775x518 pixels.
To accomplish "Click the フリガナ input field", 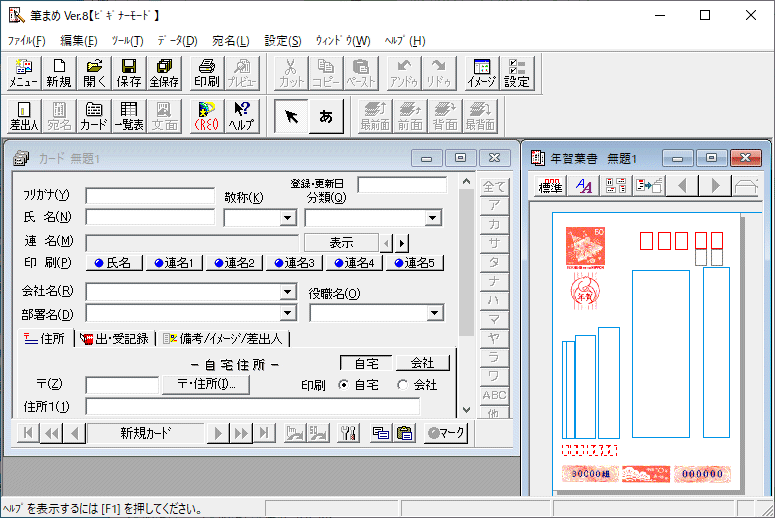I will click(x=150, y=195).
